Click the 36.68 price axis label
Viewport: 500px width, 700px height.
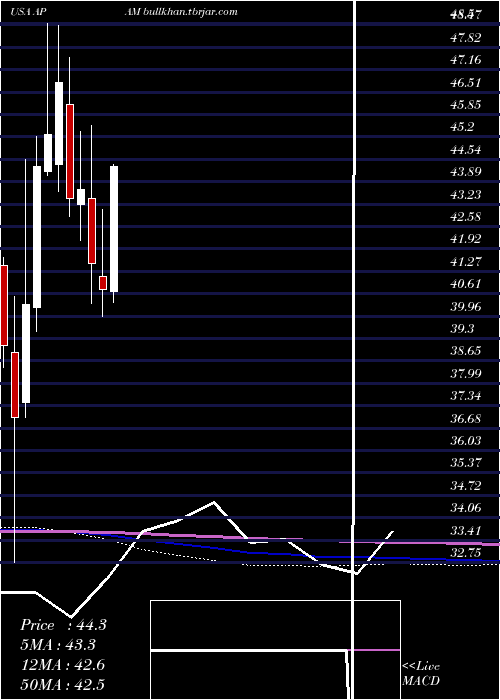click(x=466, y=419)
